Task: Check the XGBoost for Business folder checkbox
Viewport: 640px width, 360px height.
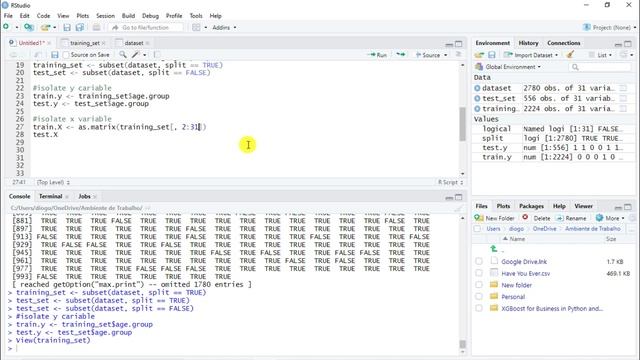Action: point(479,309)
